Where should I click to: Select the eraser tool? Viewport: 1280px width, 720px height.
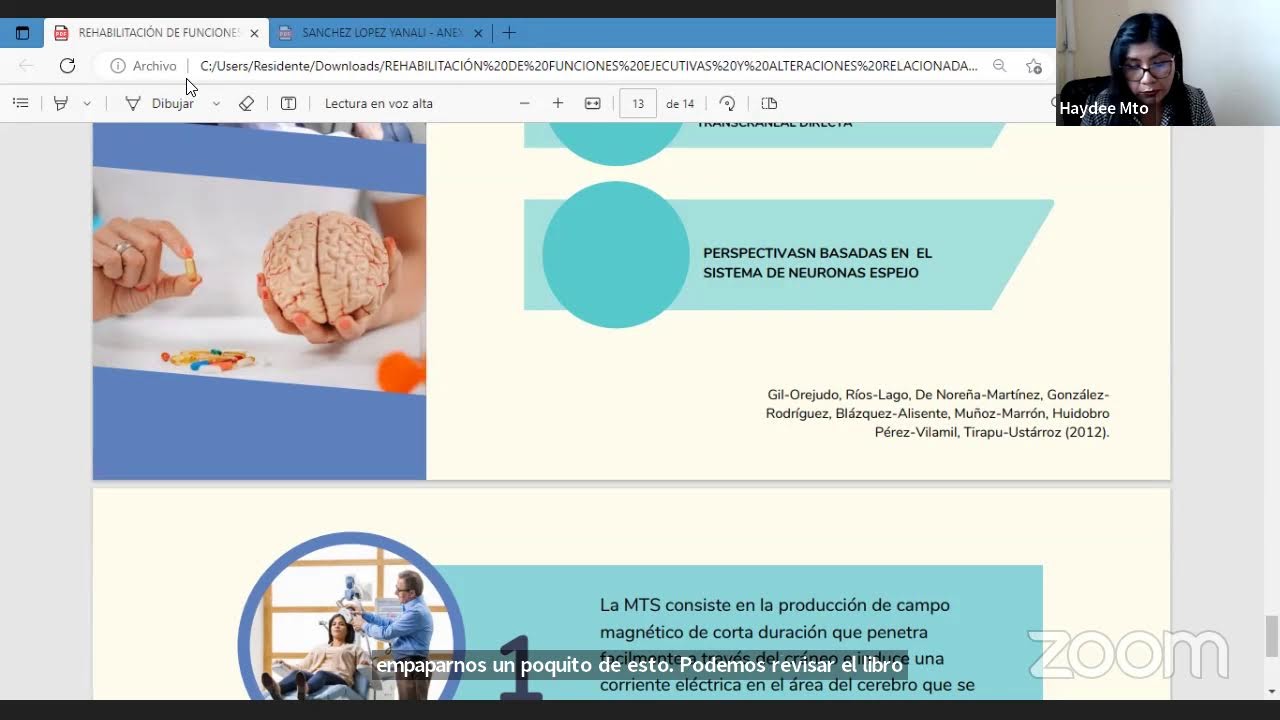coord(246,103)
